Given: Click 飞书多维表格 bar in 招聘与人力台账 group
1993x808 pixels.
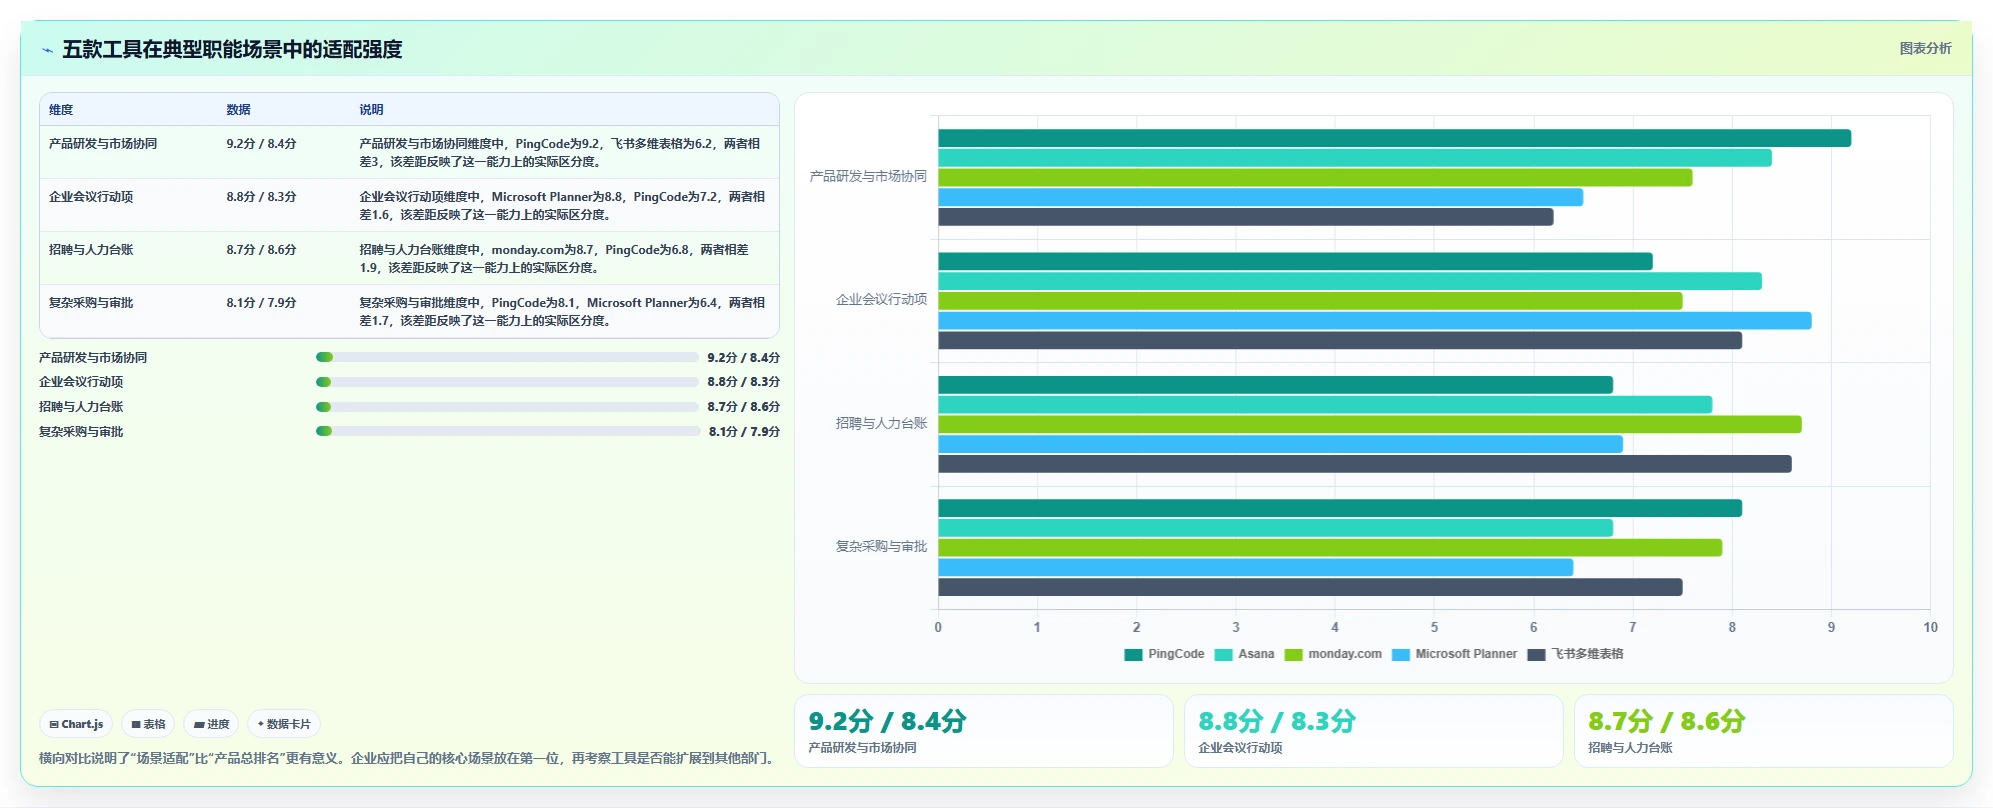Looking at the screenshot, I should pos(1364,464).
